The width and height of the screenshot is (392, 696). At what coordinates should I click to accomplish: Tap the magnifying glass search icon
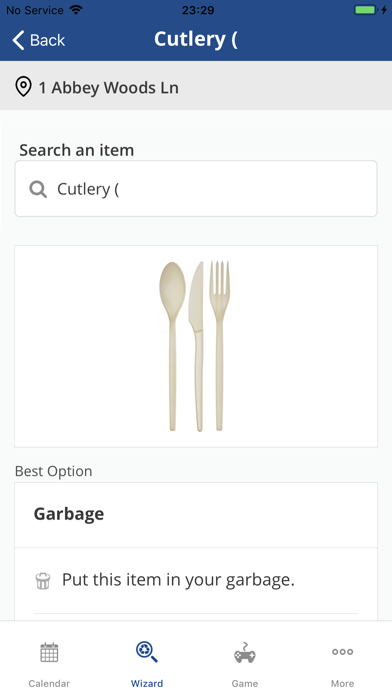(x=38, y=190)
